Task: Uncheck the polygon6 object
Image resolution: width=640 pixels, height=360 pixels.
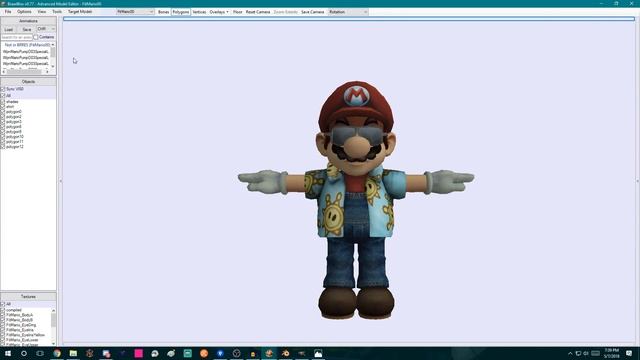Action: (x=3, y=127)
